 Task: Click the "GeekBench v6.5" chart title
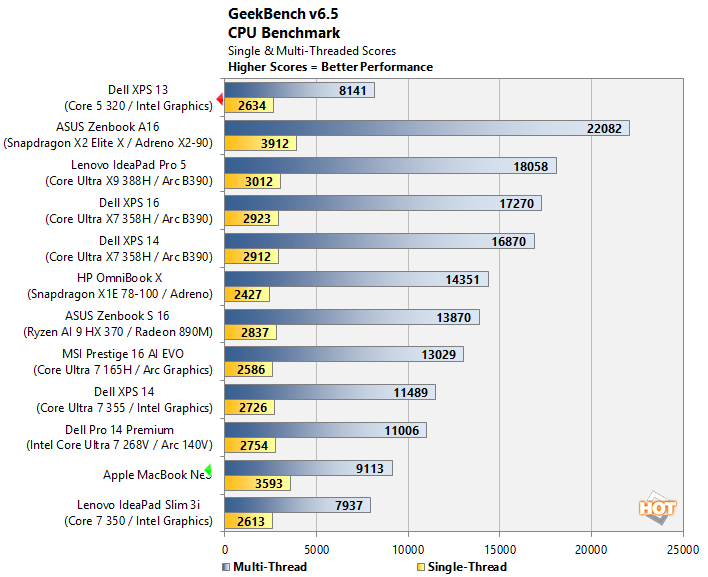(283, 14)
